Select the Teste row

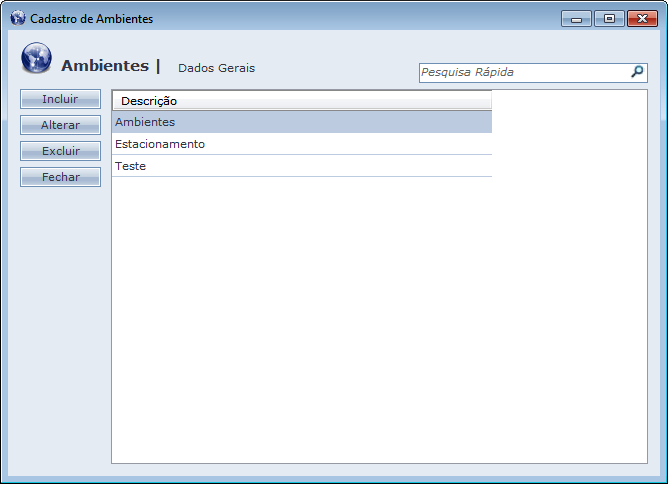pyautogui.click(x=300, y=166)
